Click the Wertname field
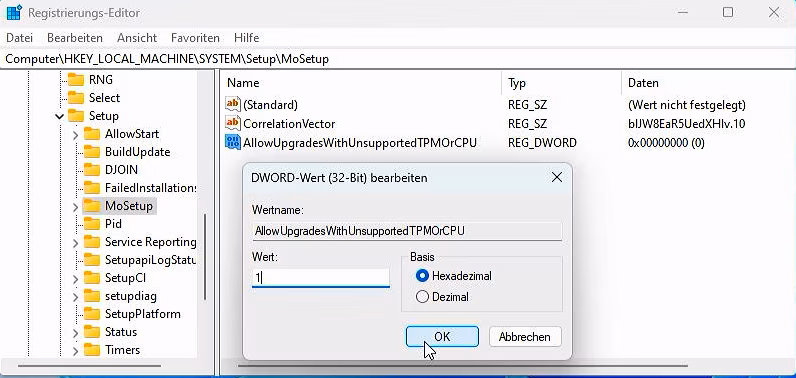The height and width of the screenshot is (378, 796). pos(407,231)
